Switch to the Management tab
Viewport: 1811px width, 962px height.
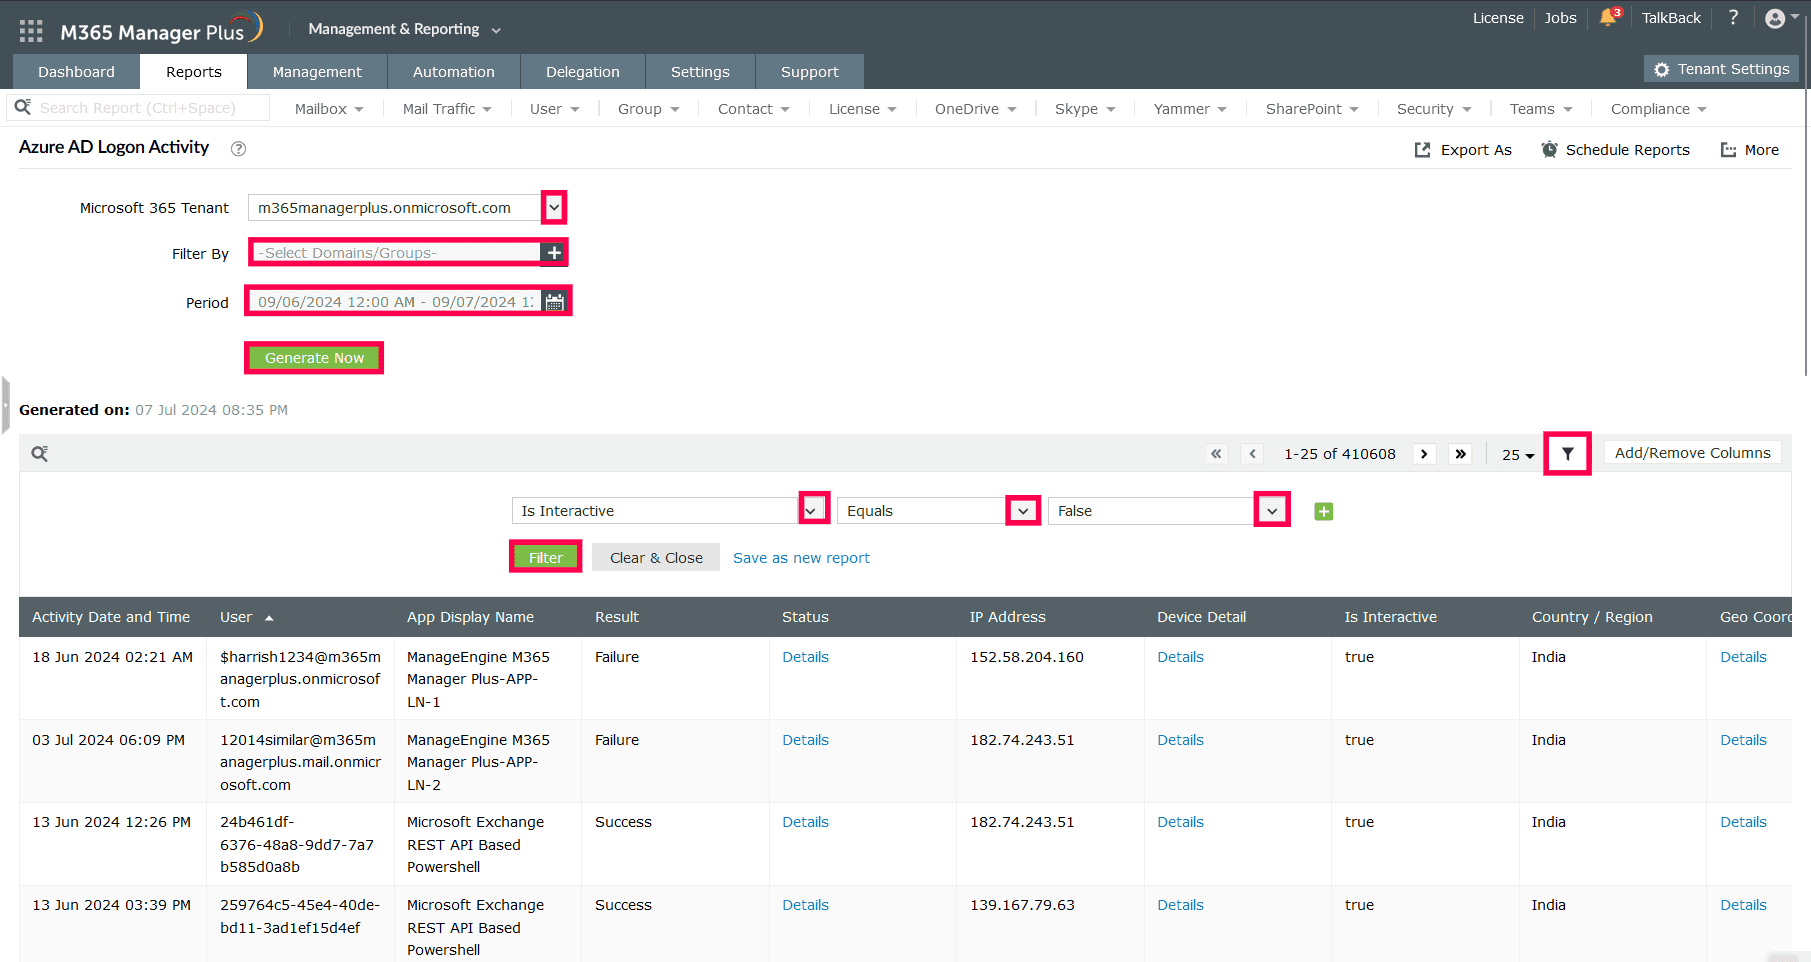click(x=317, y=71)
